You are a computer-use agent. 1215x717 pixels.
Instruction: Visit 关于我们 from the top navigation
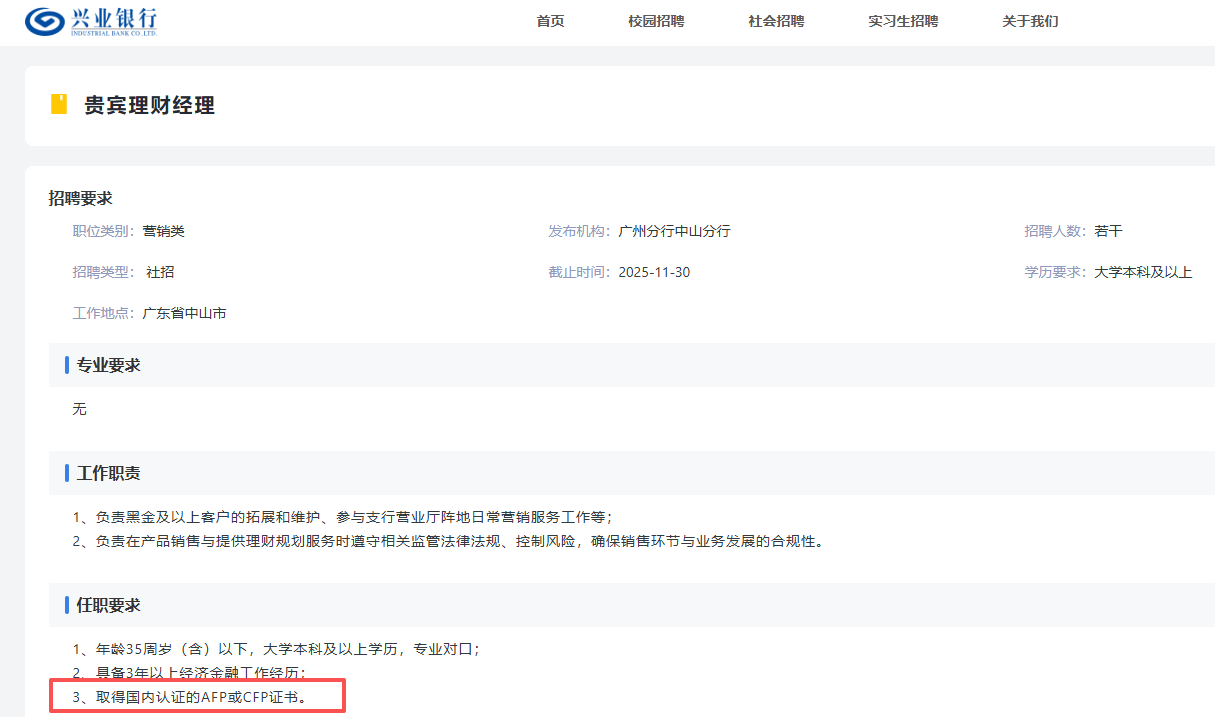[1030, 21]
